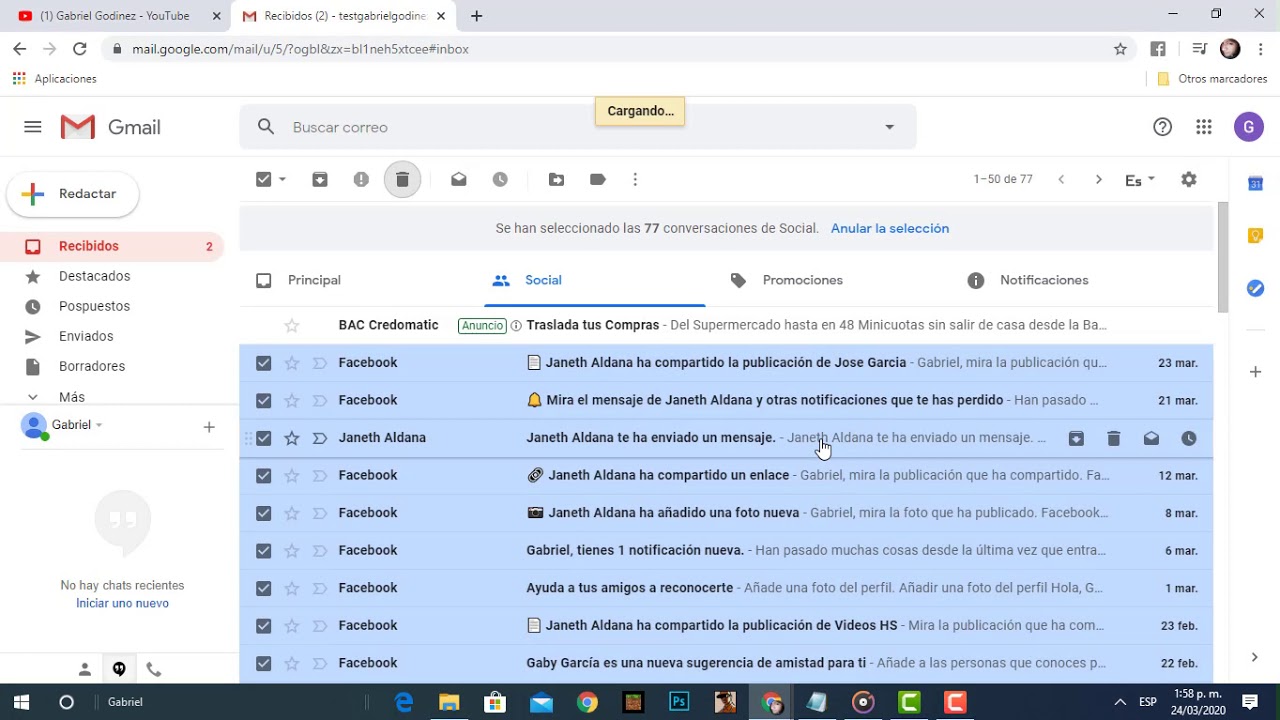Click the Redactar compose button
The image size is (1280, 720).
click(72, 193)
